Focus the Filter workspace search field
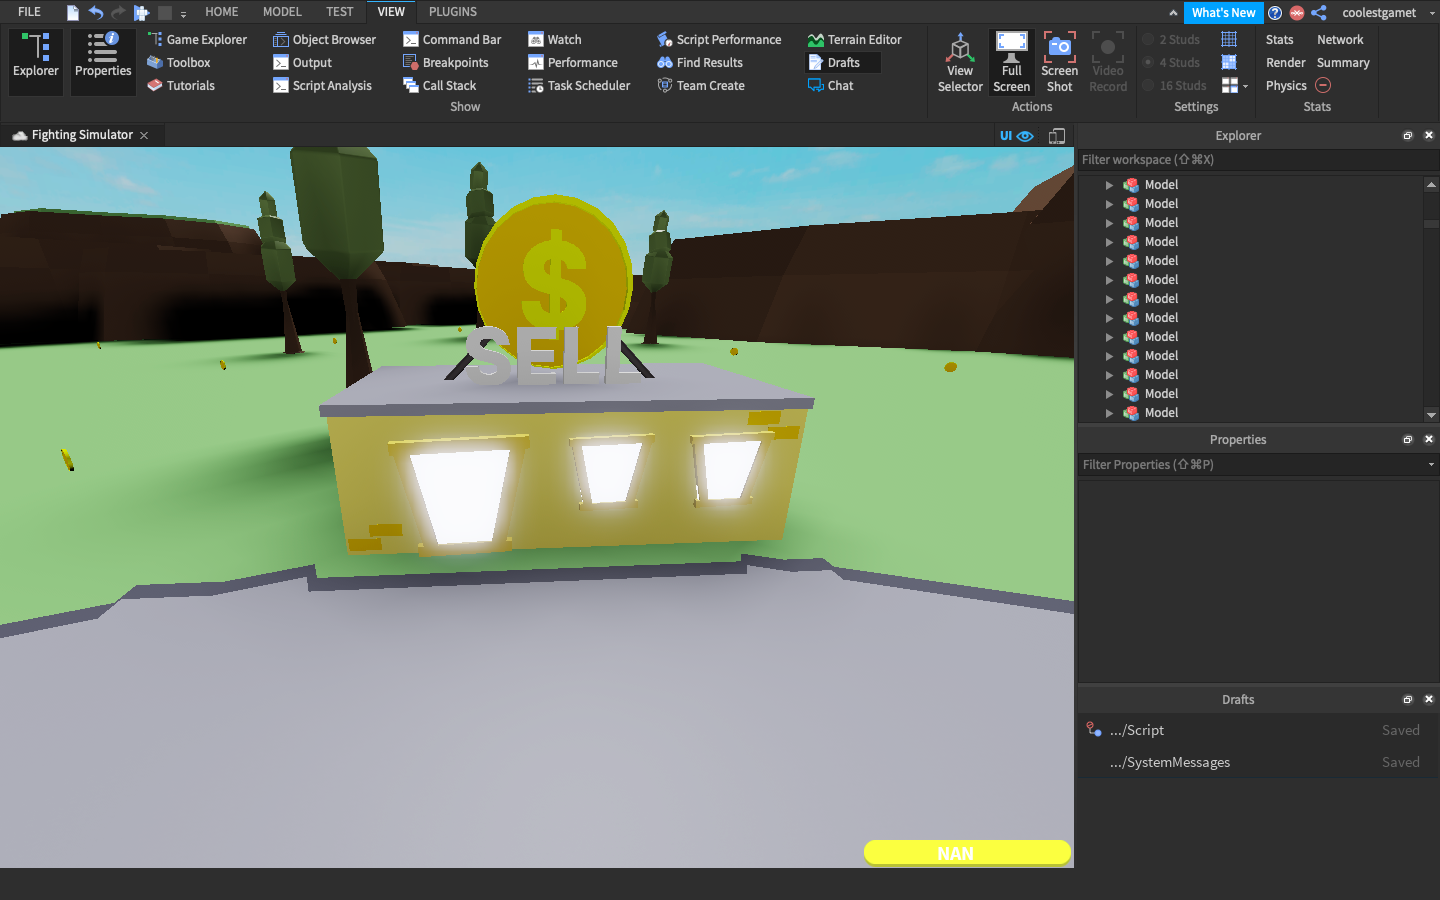 [x=1257, y=160]
